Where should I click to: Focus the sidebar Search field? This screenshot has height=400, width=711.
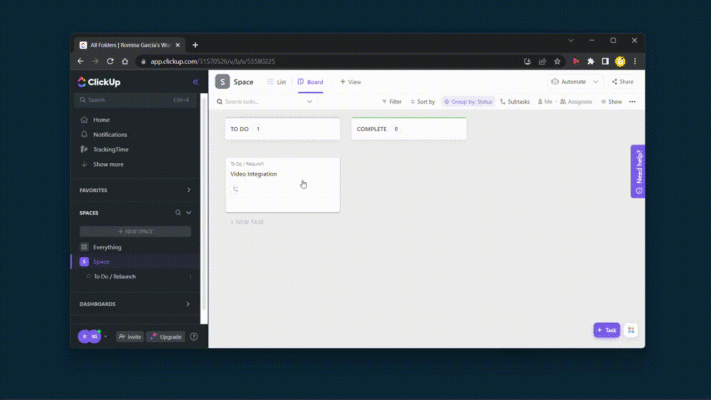135,100
